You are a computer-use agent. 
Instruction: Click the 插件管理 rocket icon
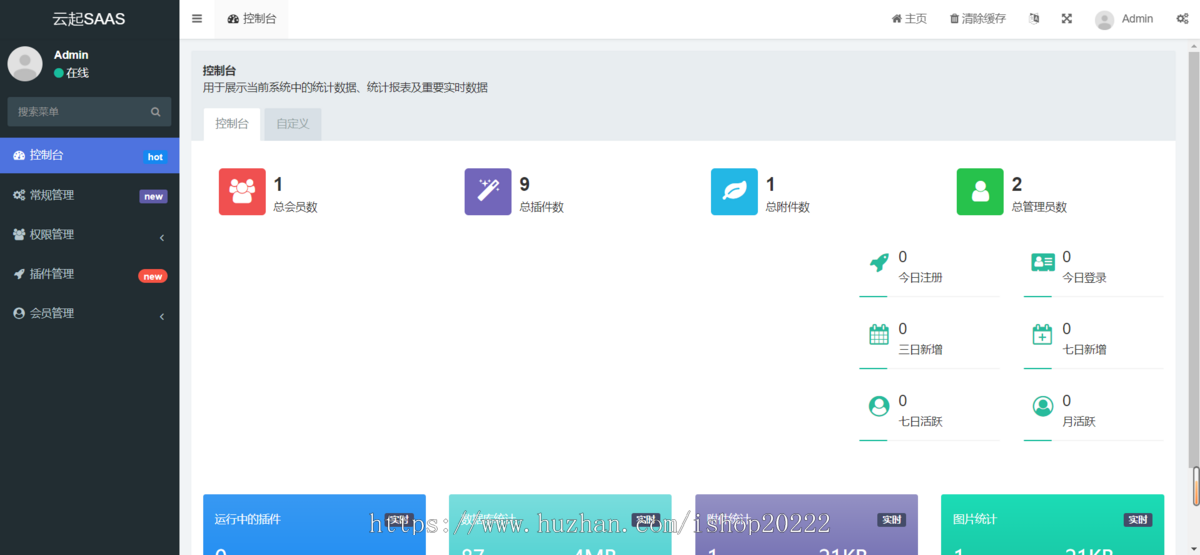click(x=19, y=274)
